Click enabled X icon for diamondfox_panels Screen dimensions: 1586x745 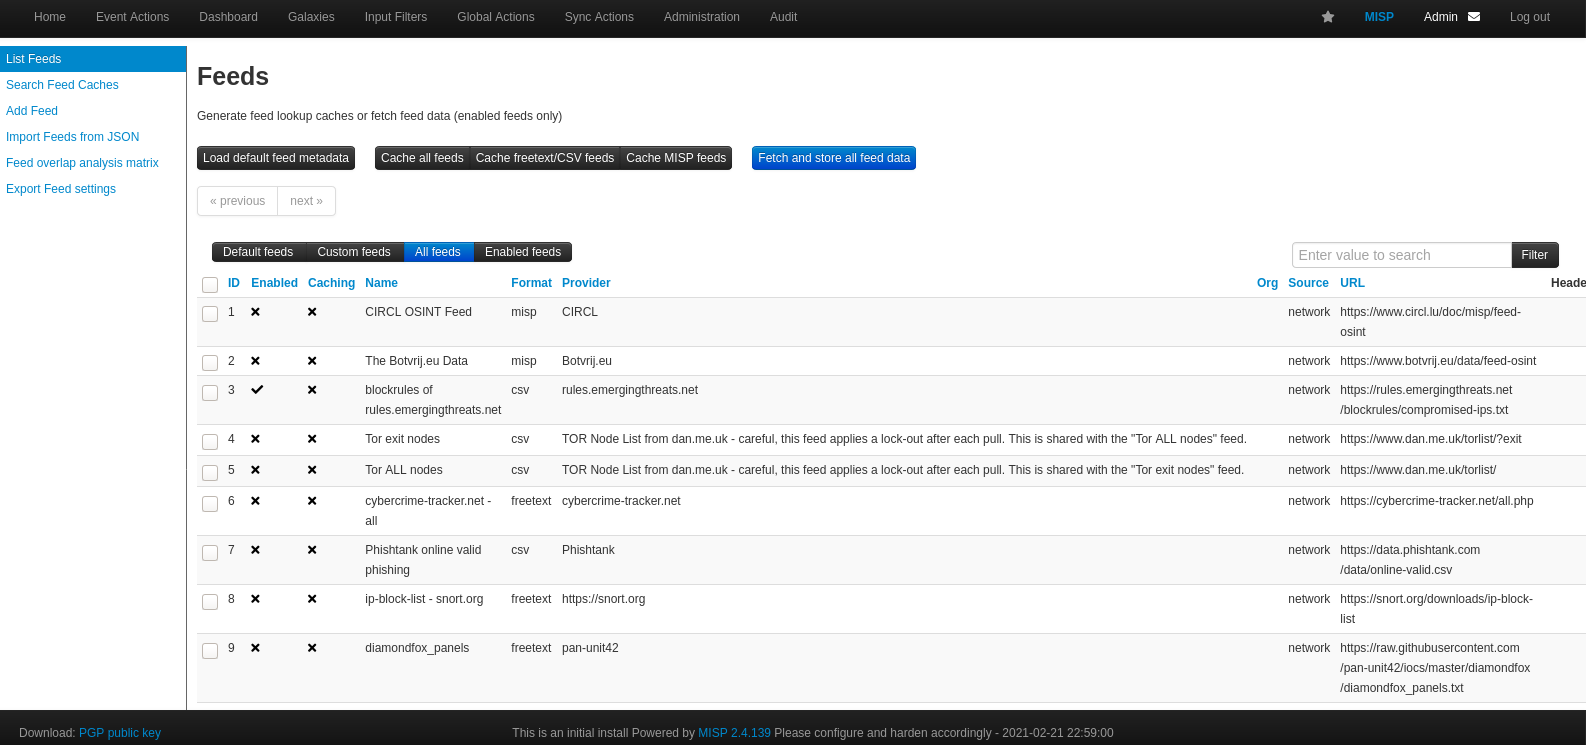255,648
